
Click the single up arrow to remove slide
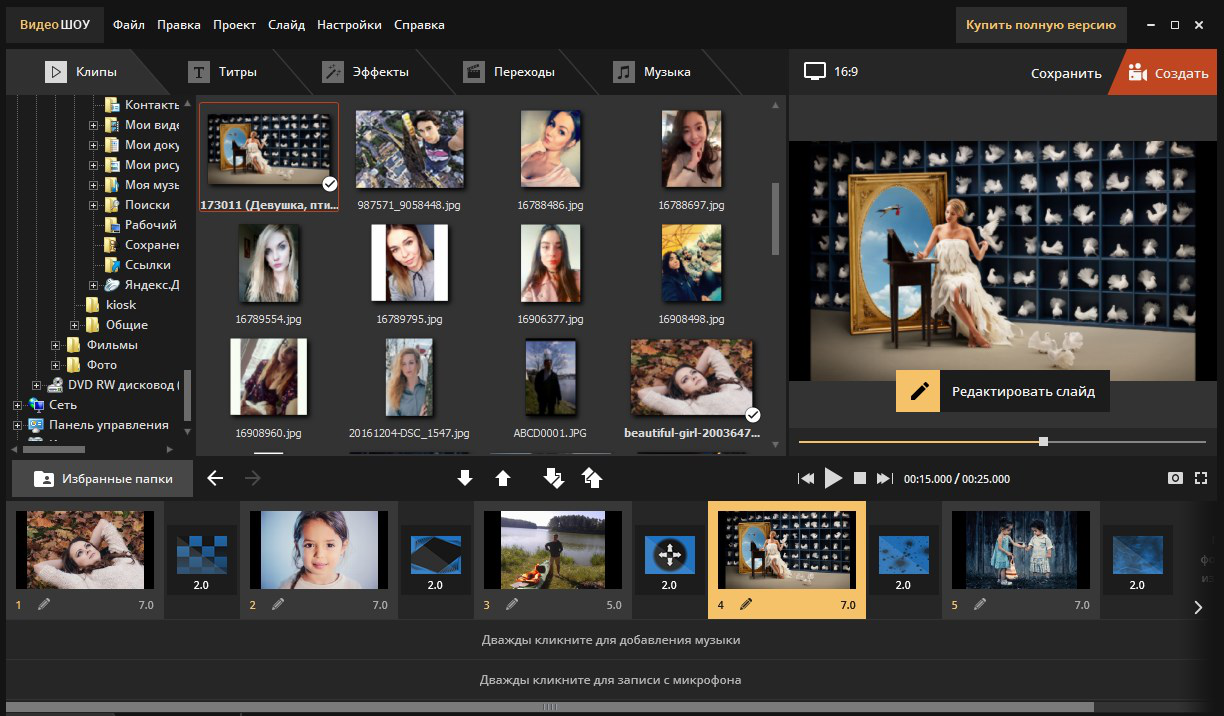503,479
